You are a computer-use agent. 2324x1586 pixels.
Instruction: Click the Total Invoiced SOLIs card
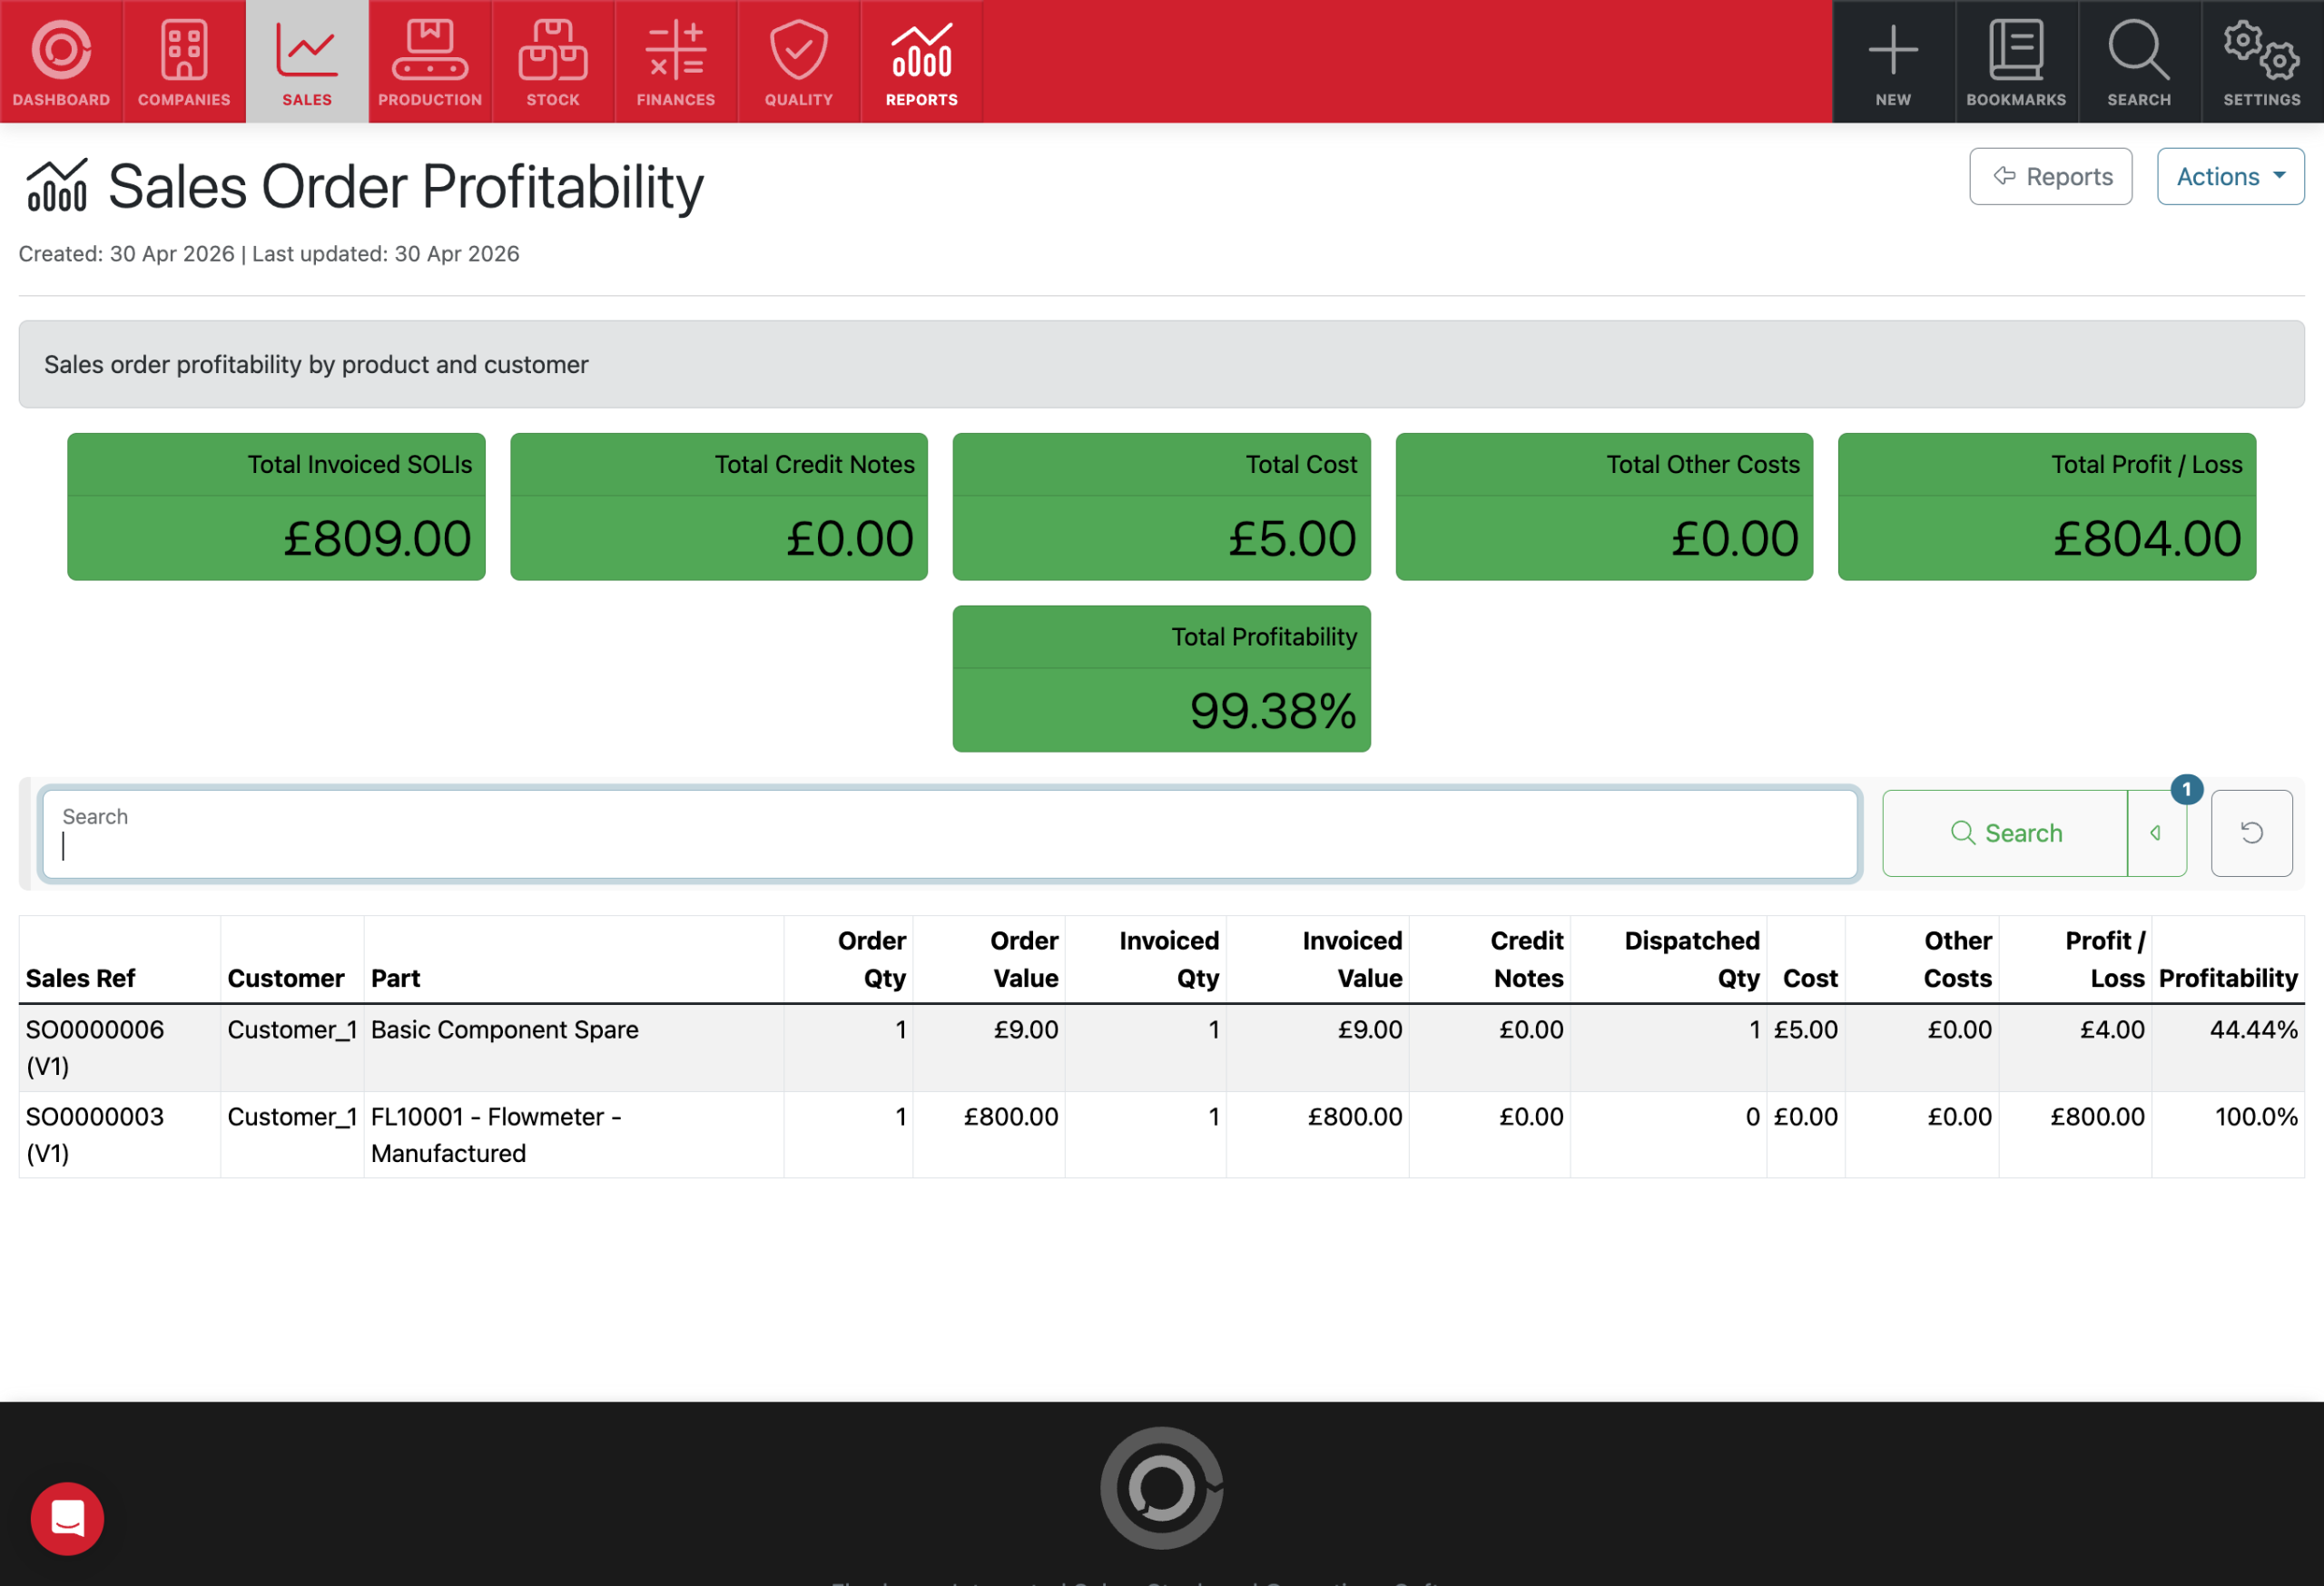[276, 506]
